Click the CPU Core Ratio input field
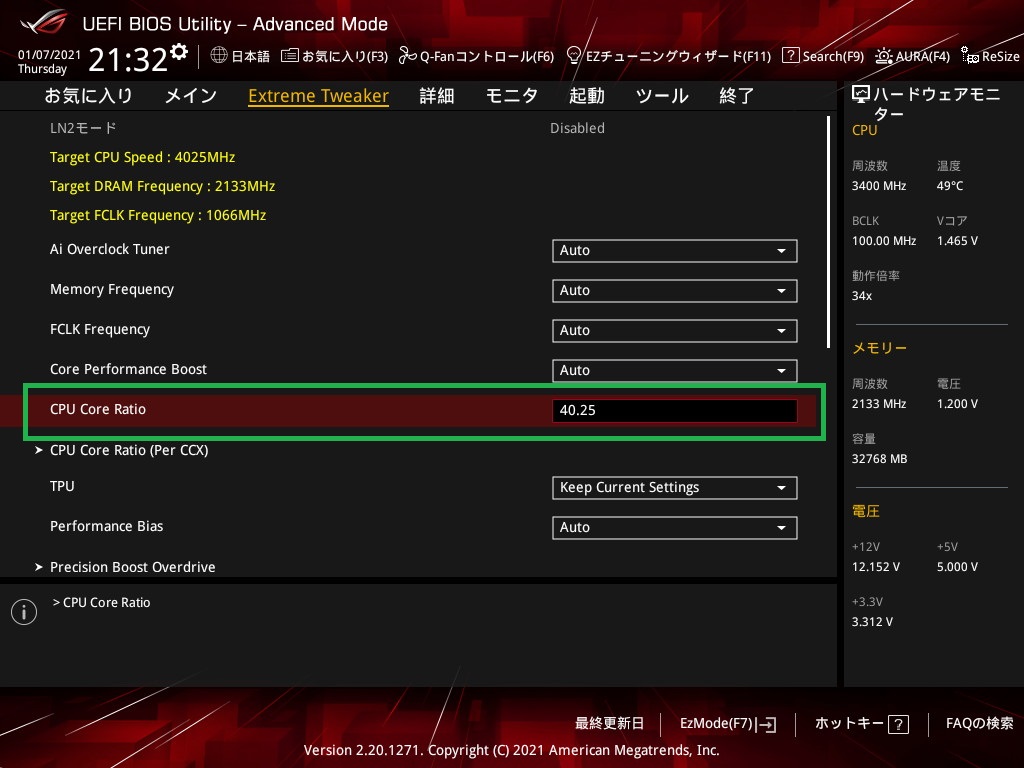The width and height of the screenshot is (1024, 768). click(675, 410)
